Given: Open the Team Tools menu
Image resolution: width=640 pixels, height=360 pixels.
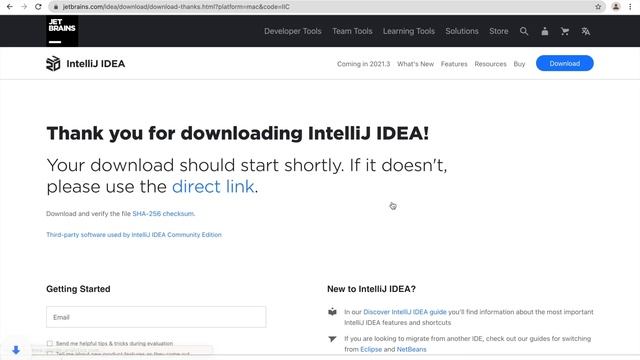Looking at the screenshot, I should (352, 31).
